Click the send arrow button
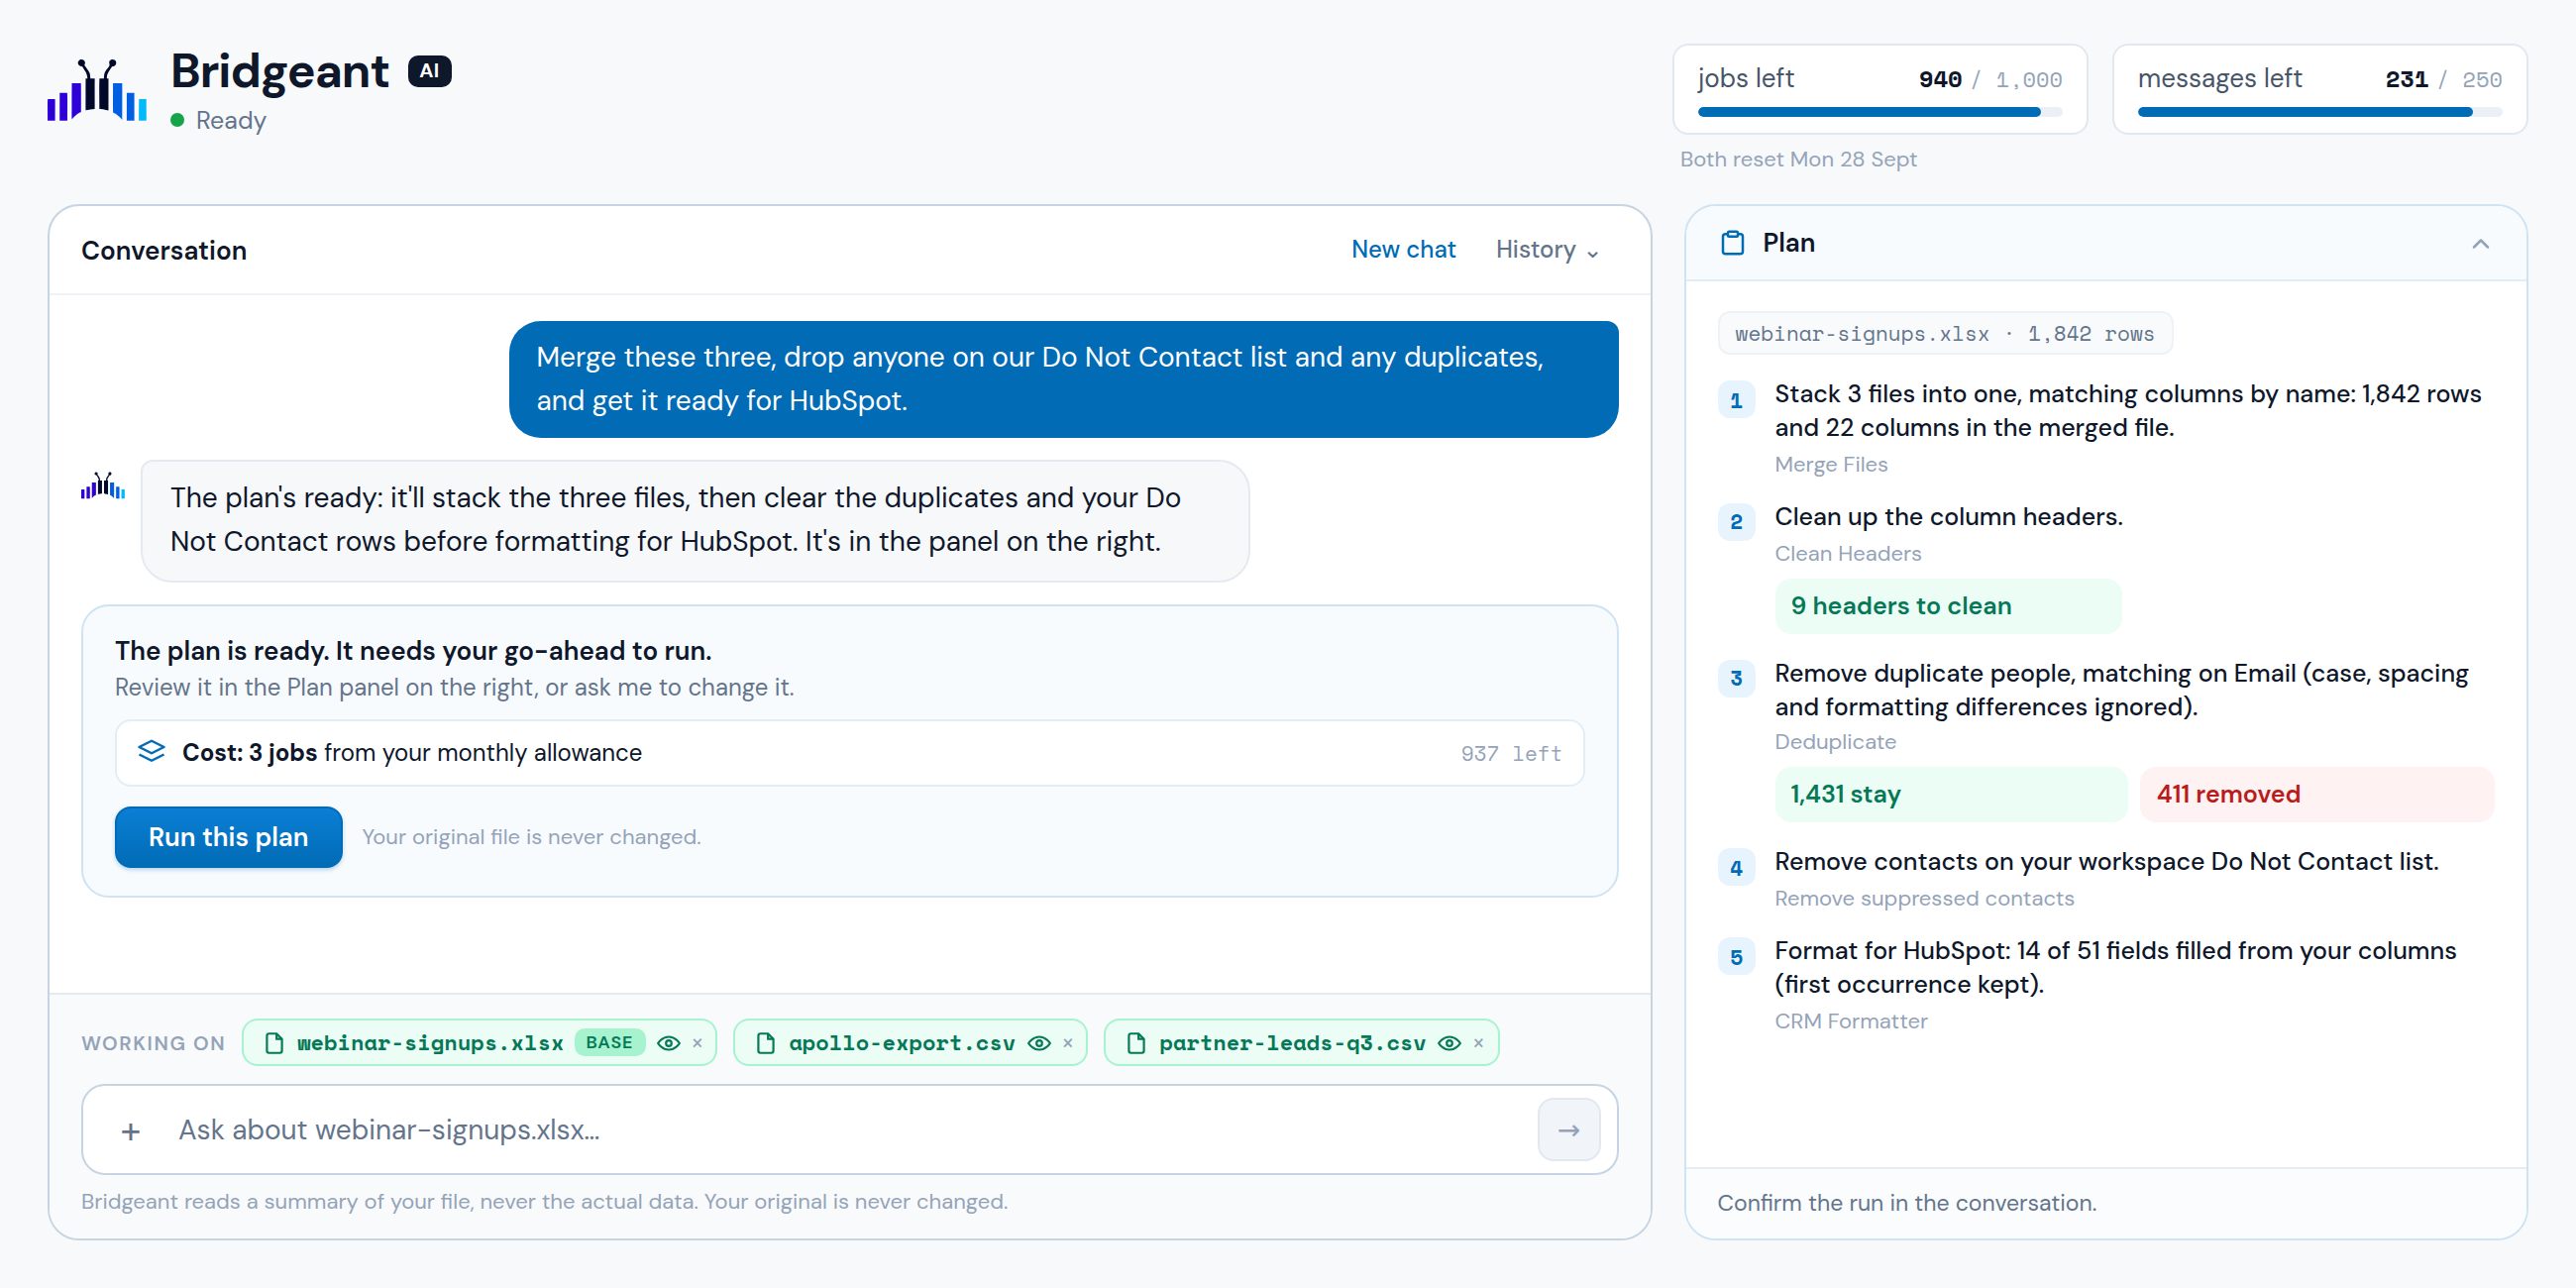Screen dimensions: 2576x1288 click(x=1568, y=1130)
